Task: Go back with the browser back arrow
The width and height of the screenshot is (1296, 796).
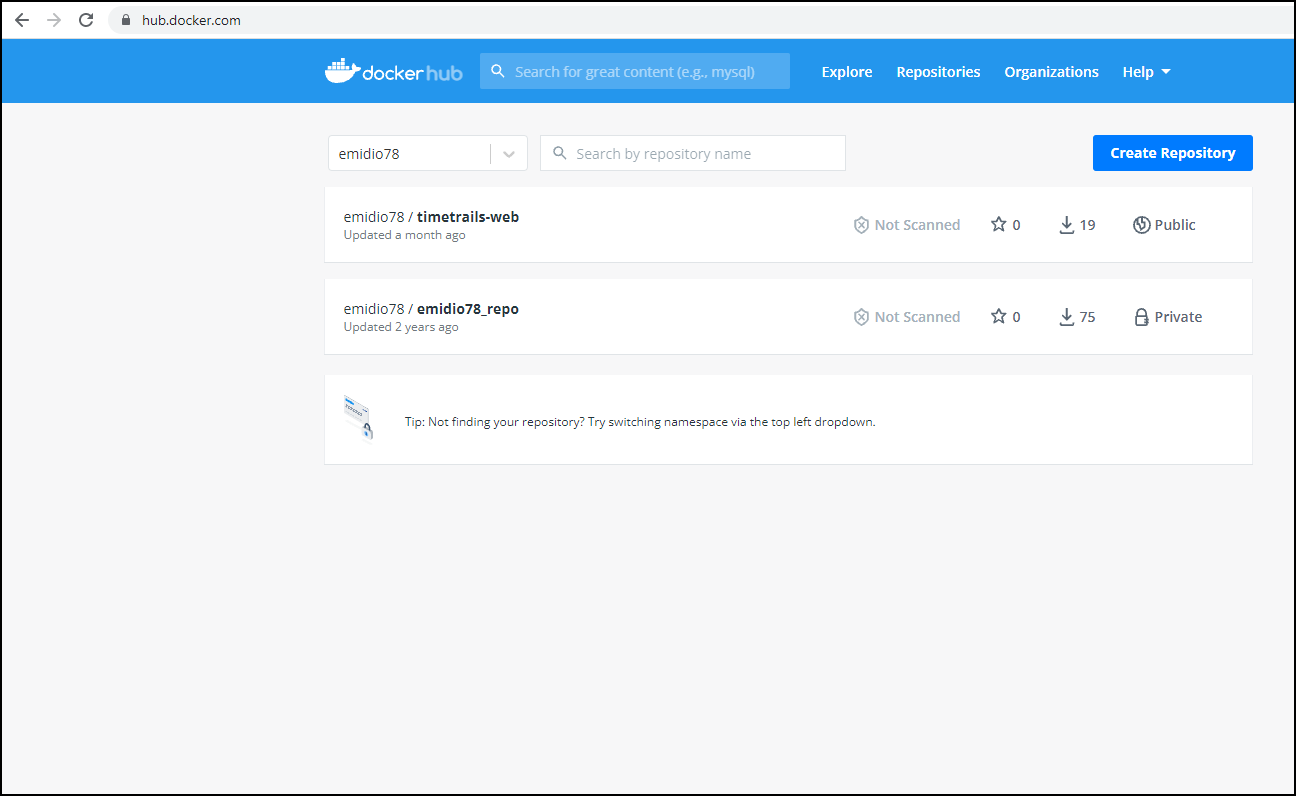Action: pos(22,20)
